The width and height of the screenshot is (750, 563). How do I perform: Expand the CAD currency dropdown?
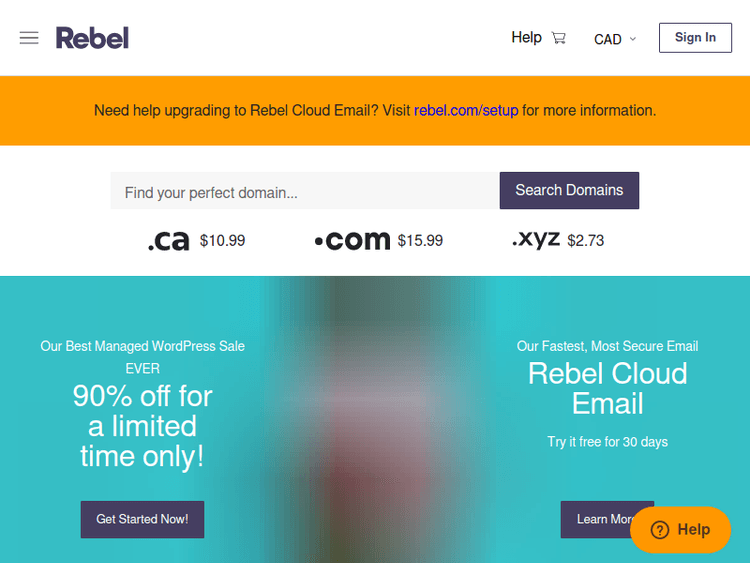[x=615, y=39]
